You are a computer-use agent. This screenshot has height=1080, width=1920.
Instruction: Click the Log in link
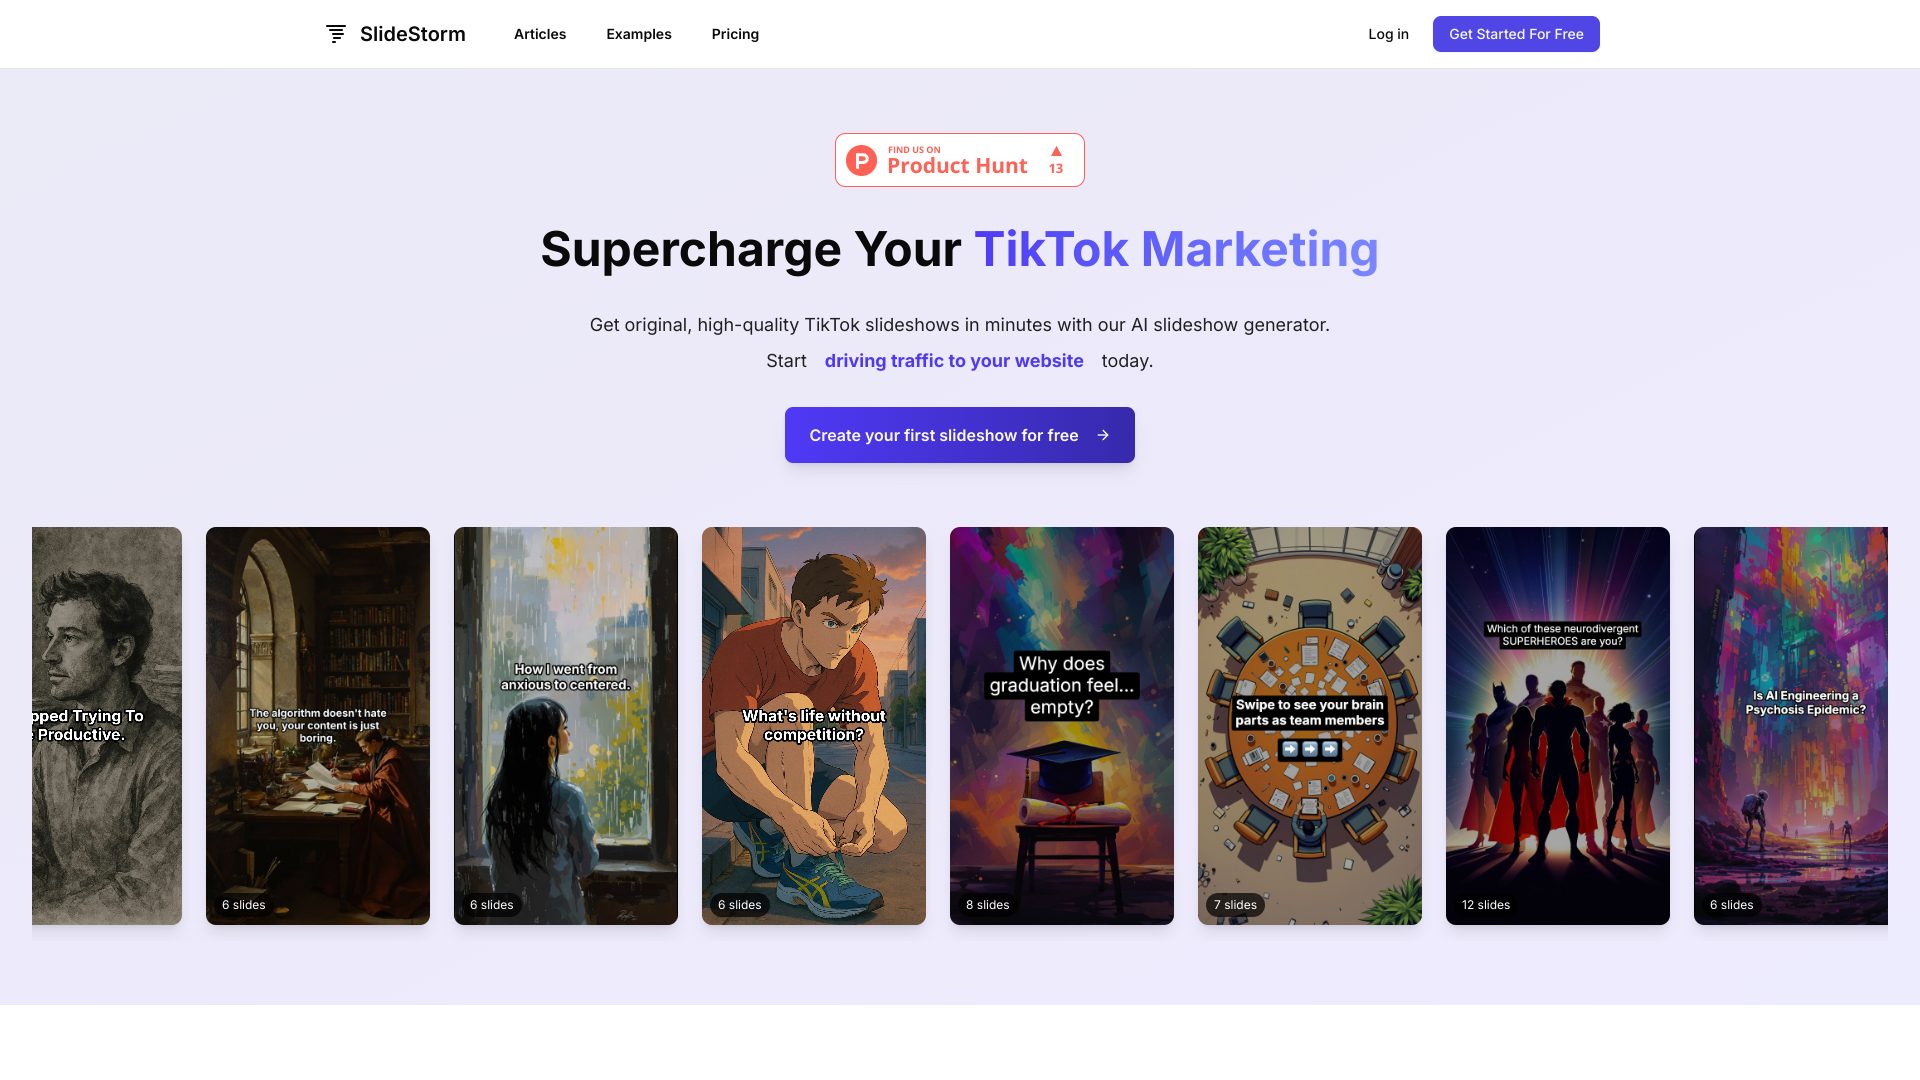click(1388, 34)
